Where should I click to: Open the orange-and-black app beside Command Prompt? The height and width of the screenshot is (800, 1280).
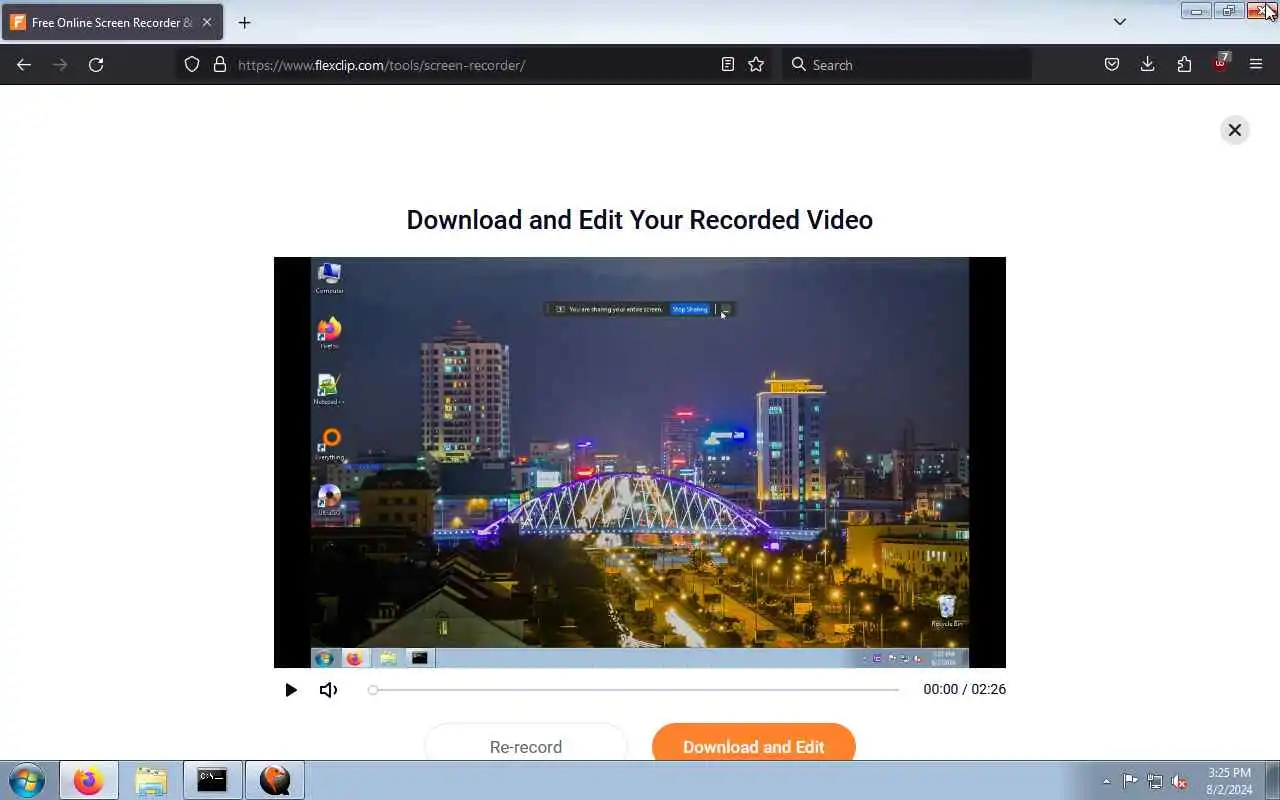(274, 780)
